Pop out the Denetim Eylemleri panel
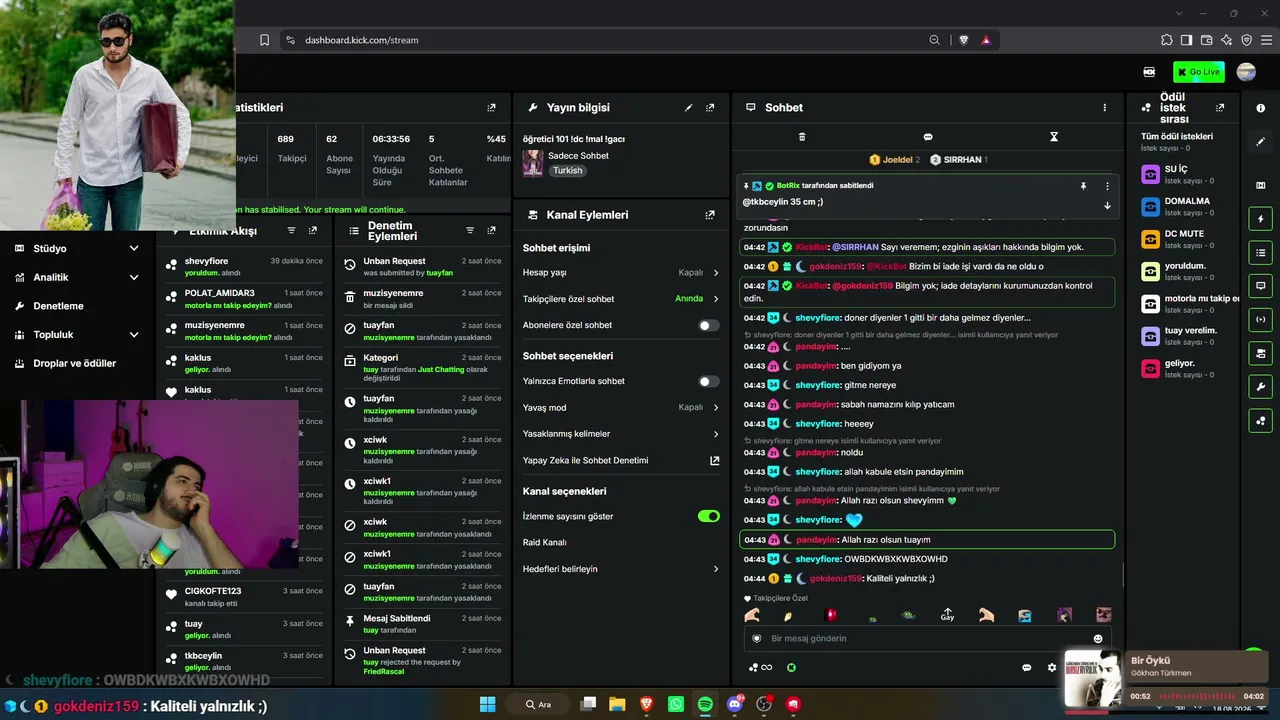 tap(491, 230)
